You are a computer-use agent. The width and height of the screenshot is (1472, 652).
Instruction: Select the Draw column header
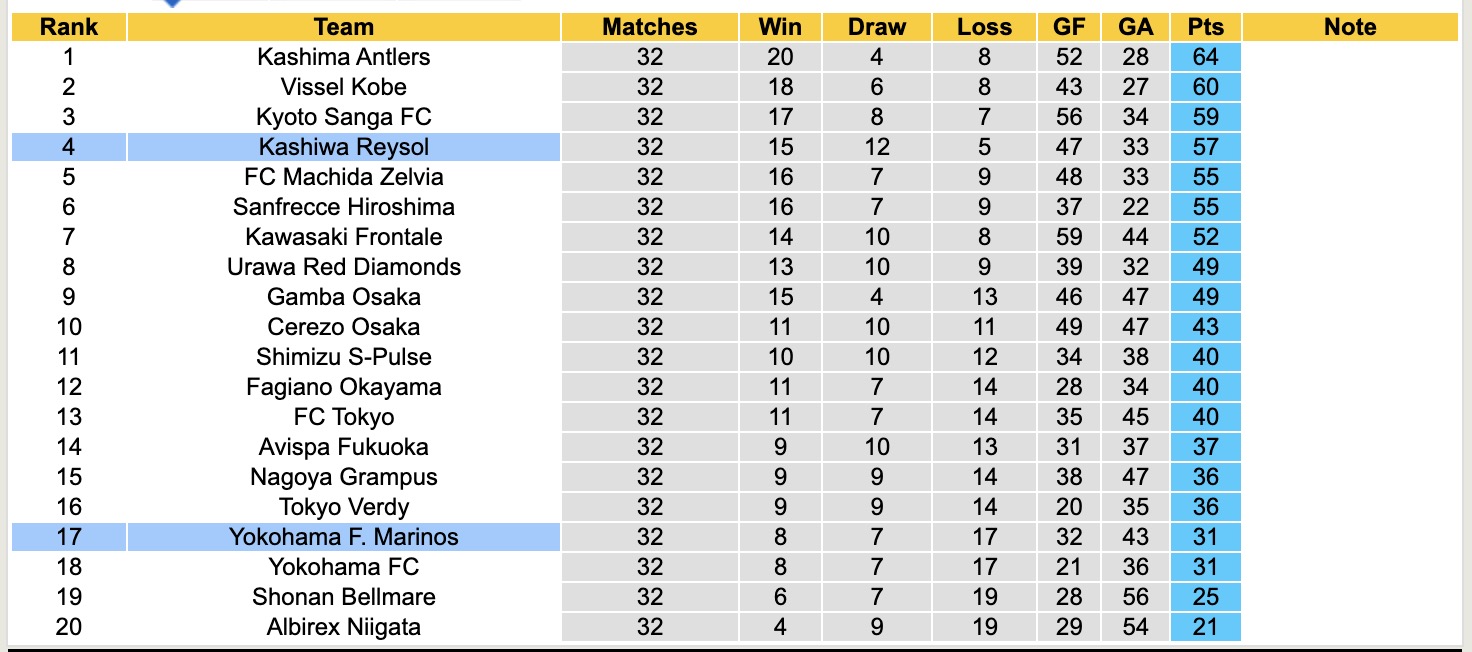[x=876, y=27]
